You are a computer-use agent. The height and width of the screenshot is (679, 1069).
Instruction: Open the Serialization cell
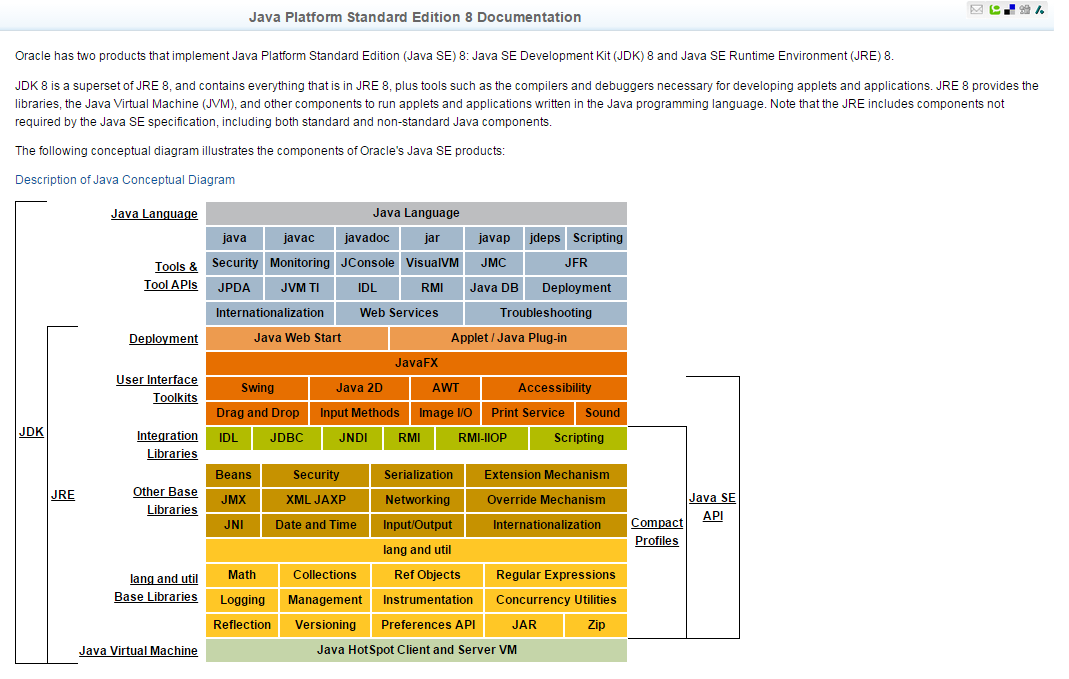(x=418, y=474)
